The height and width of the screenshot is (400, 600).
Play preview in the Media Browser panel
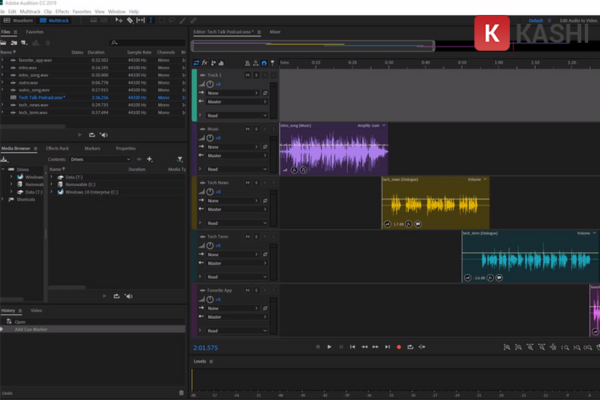pos(104,296)
